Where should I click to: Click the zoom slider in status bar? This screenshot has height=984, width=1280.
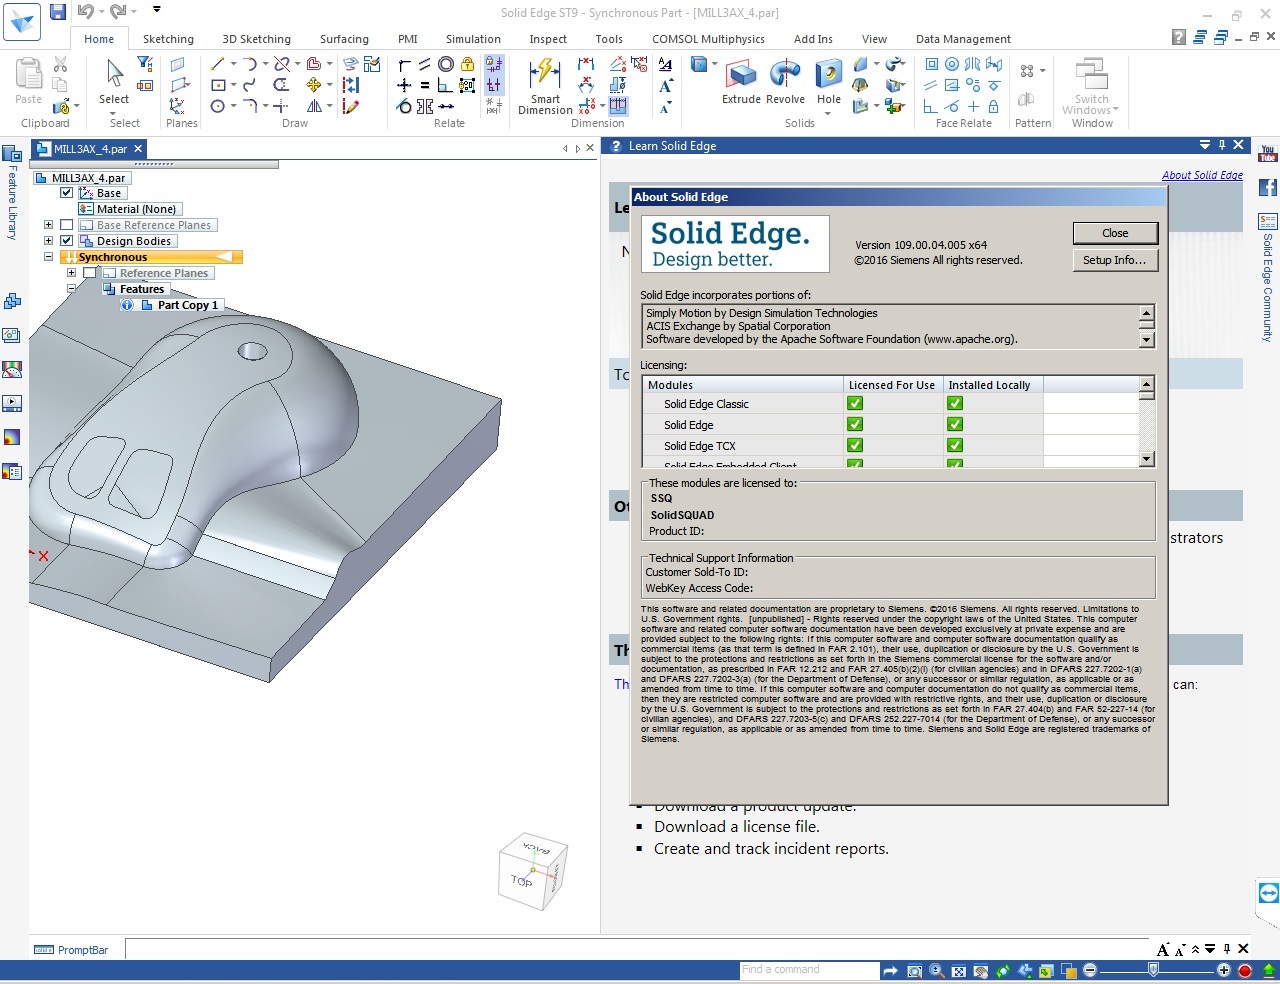(1153, 970)
